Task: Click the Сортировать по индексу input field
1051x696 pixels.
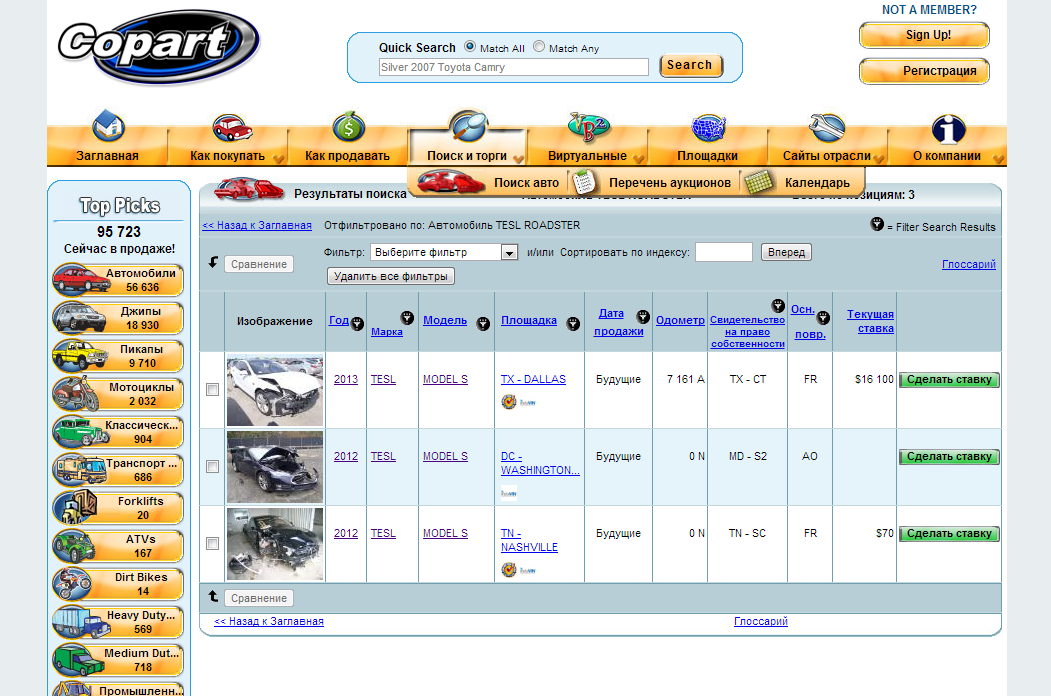Action: [724, 252]
